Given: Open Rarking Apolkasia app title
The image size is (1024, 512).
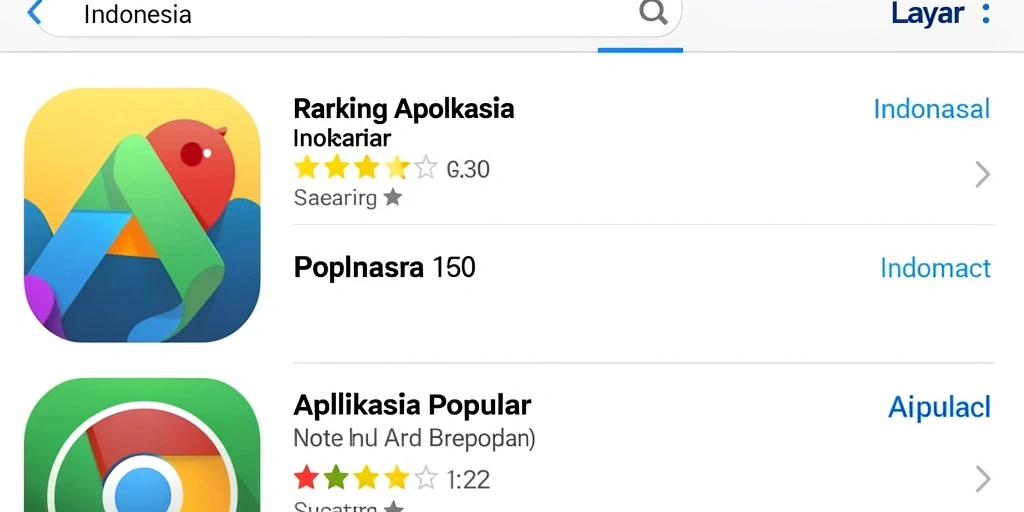Looking at the screenshot, I should tap(404, 109).
